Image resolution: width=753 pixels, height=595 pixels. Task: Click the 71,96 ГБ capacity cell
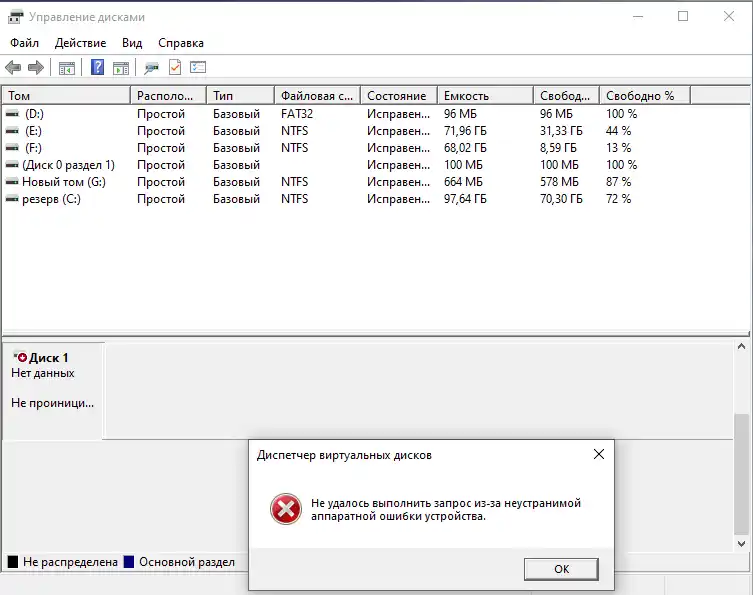click(x=465, y=131)
